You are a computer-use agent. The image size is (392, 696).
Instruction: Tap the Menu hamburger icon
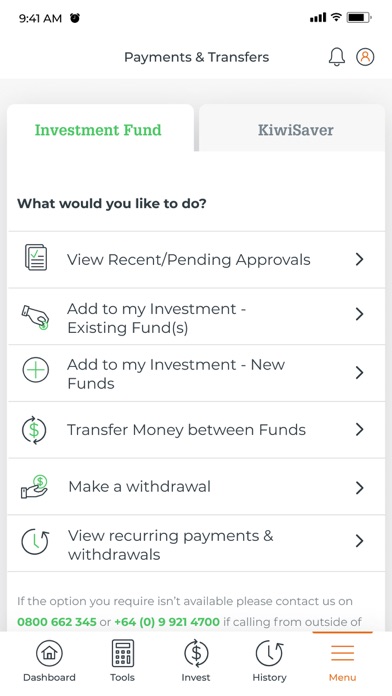point(342,653)
